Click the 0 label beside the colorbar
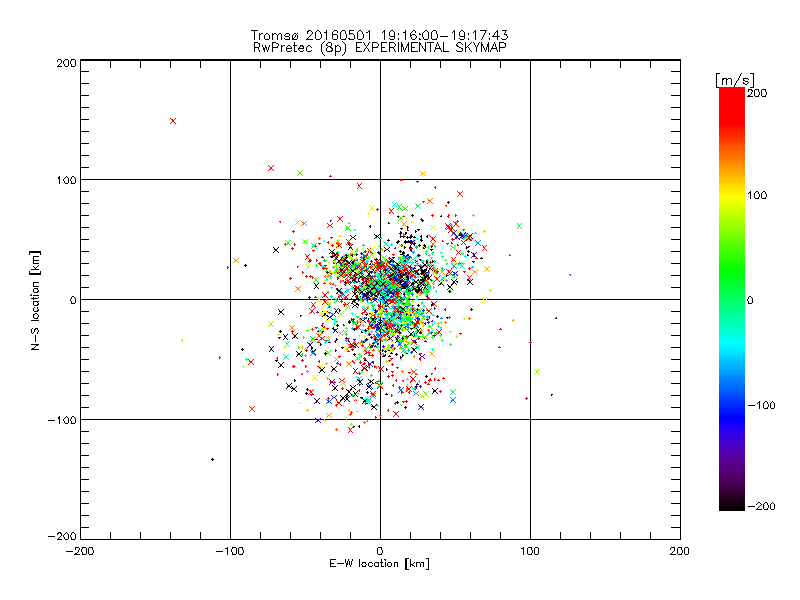Viewport: 800px width, 600px height. 750,301
